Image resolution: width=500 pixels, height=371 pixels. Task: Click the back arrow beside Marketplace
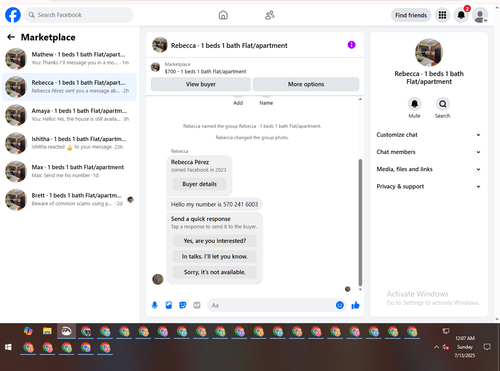coord(11,37)
